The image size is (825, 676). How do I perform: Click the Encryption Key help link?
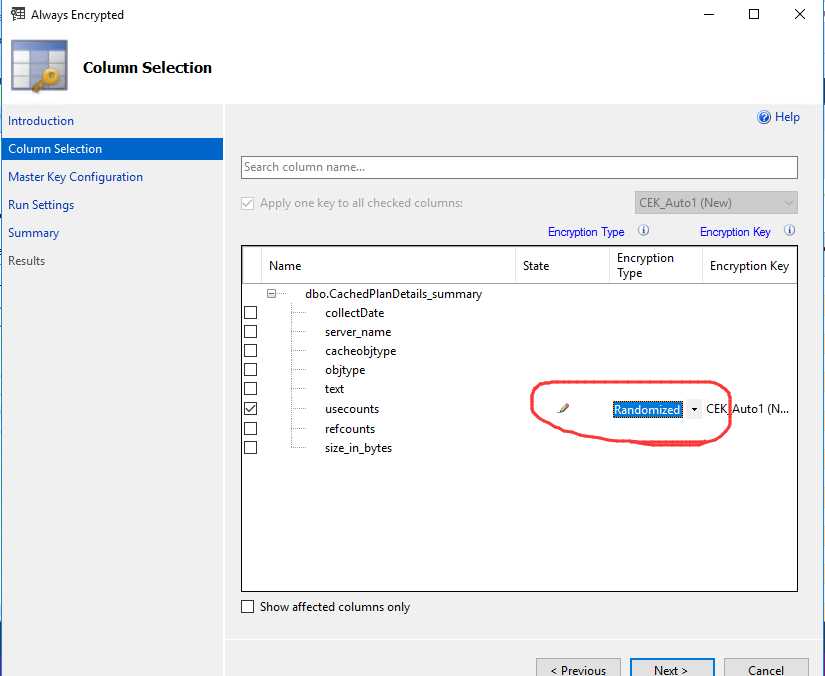tap(735, 232)
